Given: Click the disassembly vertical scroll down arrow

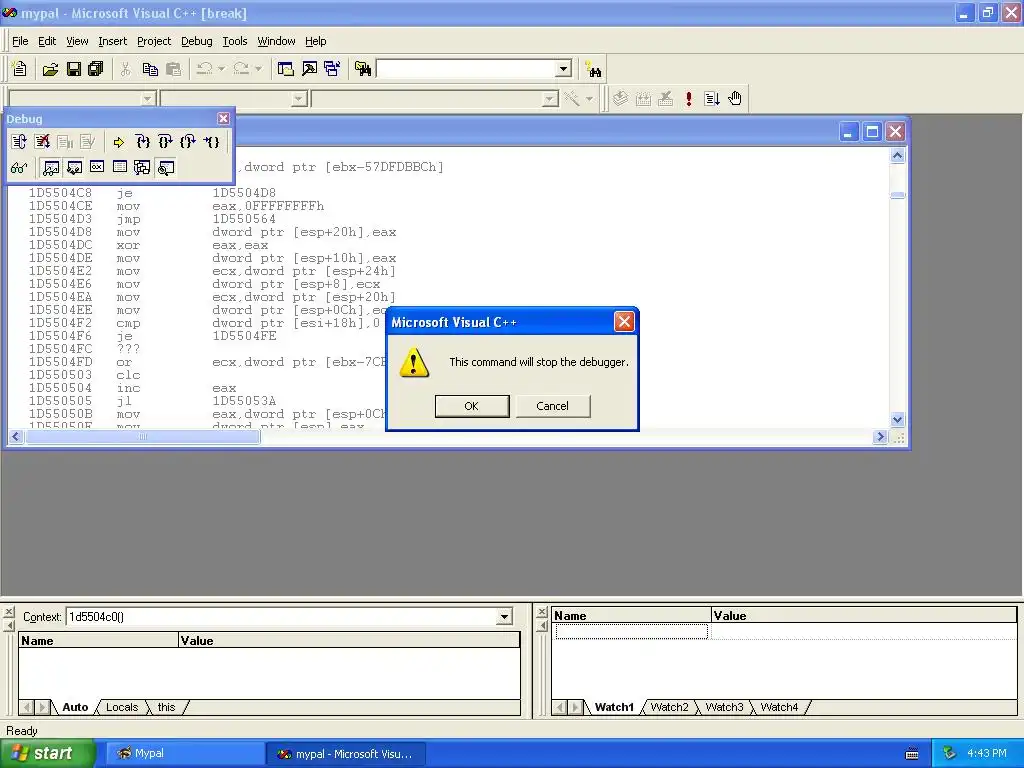Looking at the screenshot, I should 897,420.
